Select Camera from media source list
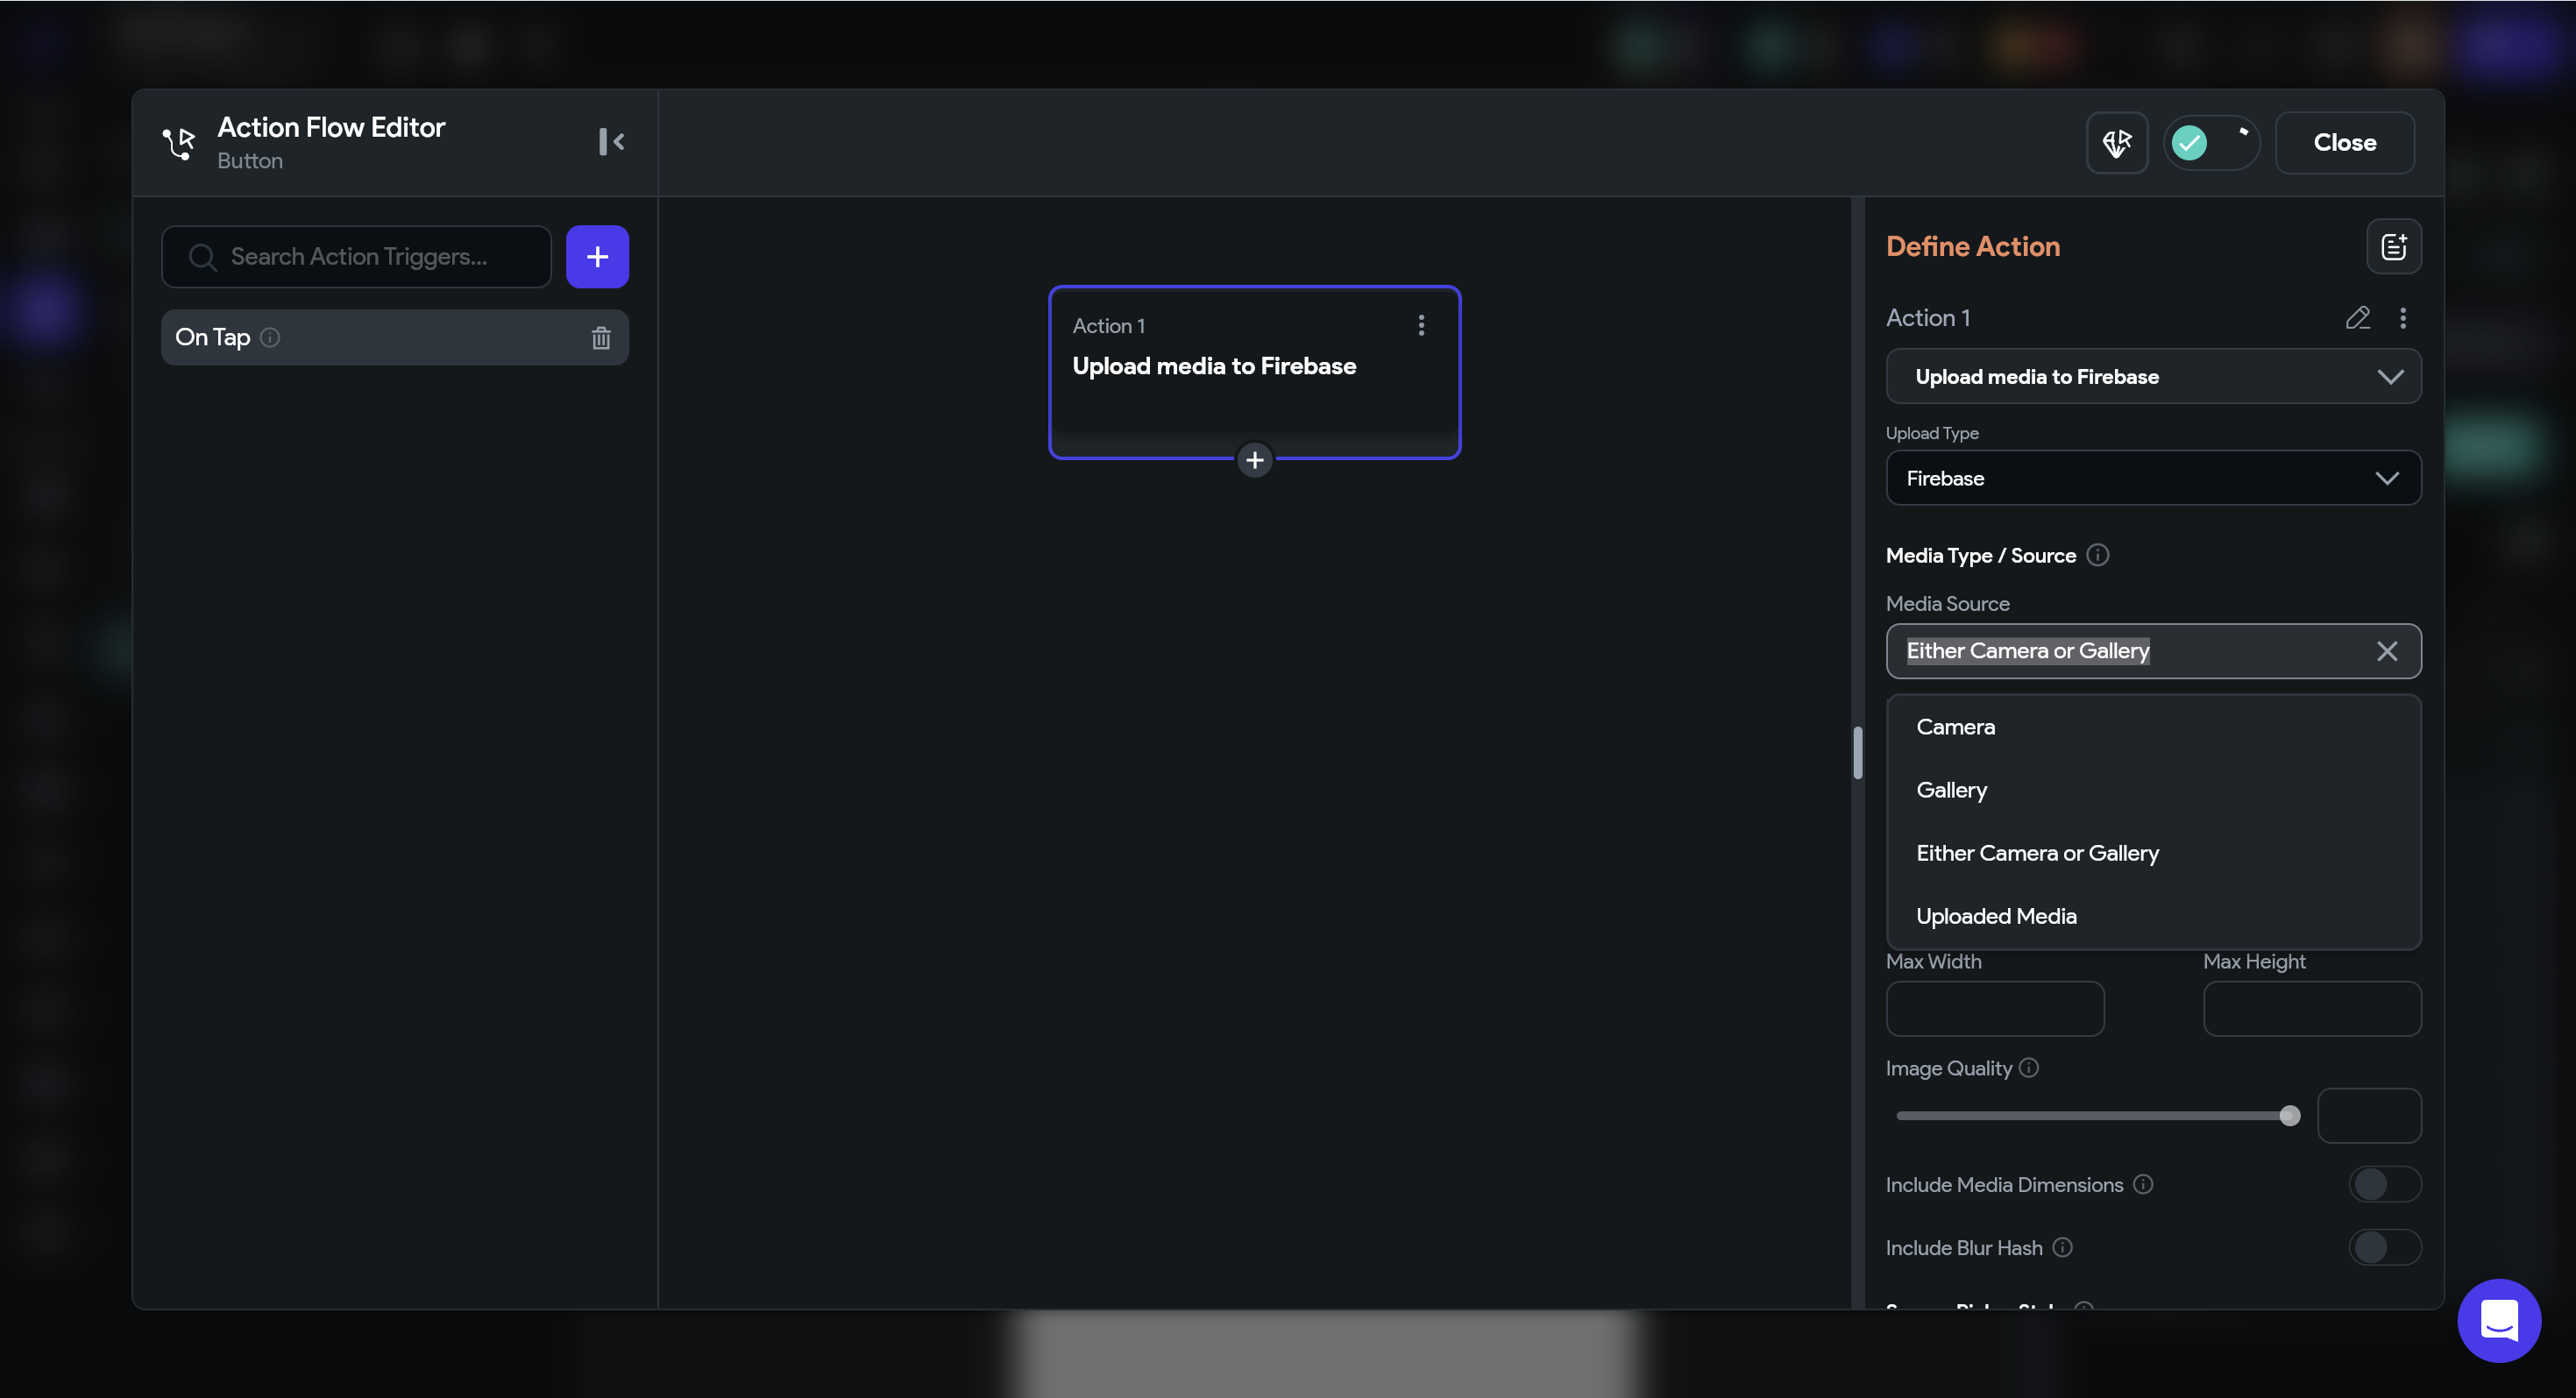The image size is (2576, 1398). point(1955,727)
